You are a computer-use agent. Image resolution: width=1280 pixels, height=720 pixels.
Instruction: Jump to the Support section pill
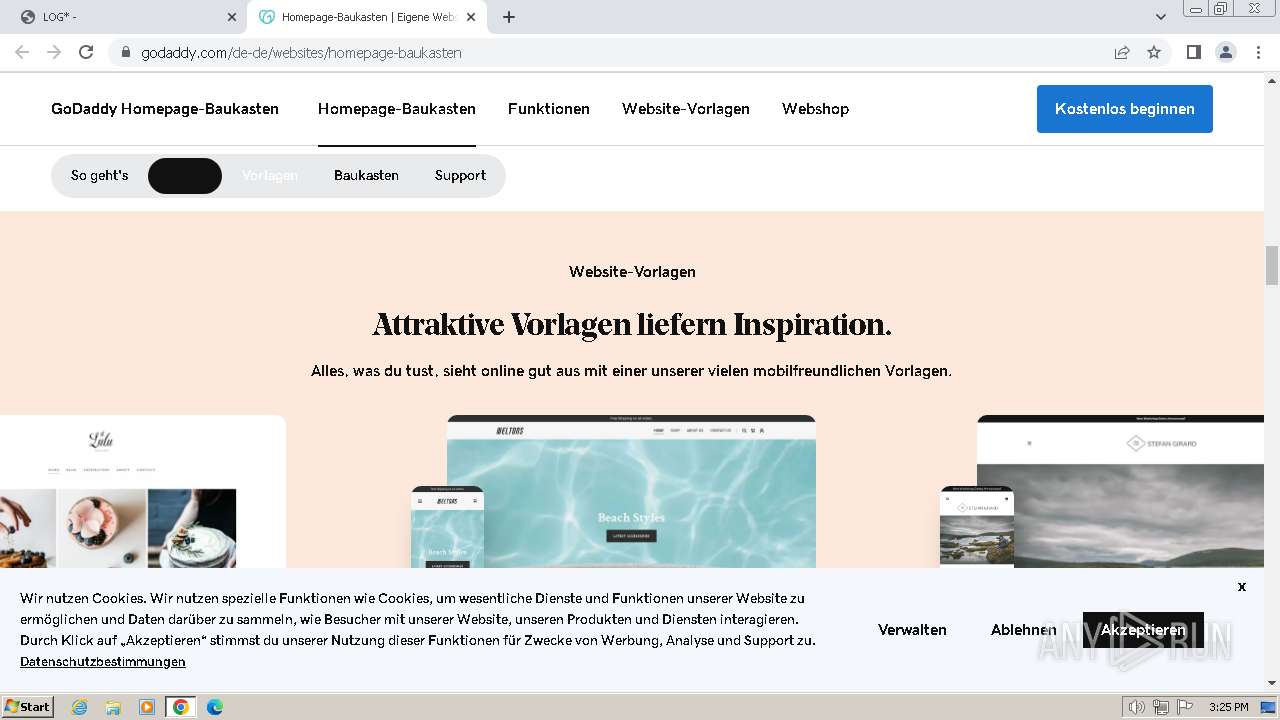click(460, 176)
